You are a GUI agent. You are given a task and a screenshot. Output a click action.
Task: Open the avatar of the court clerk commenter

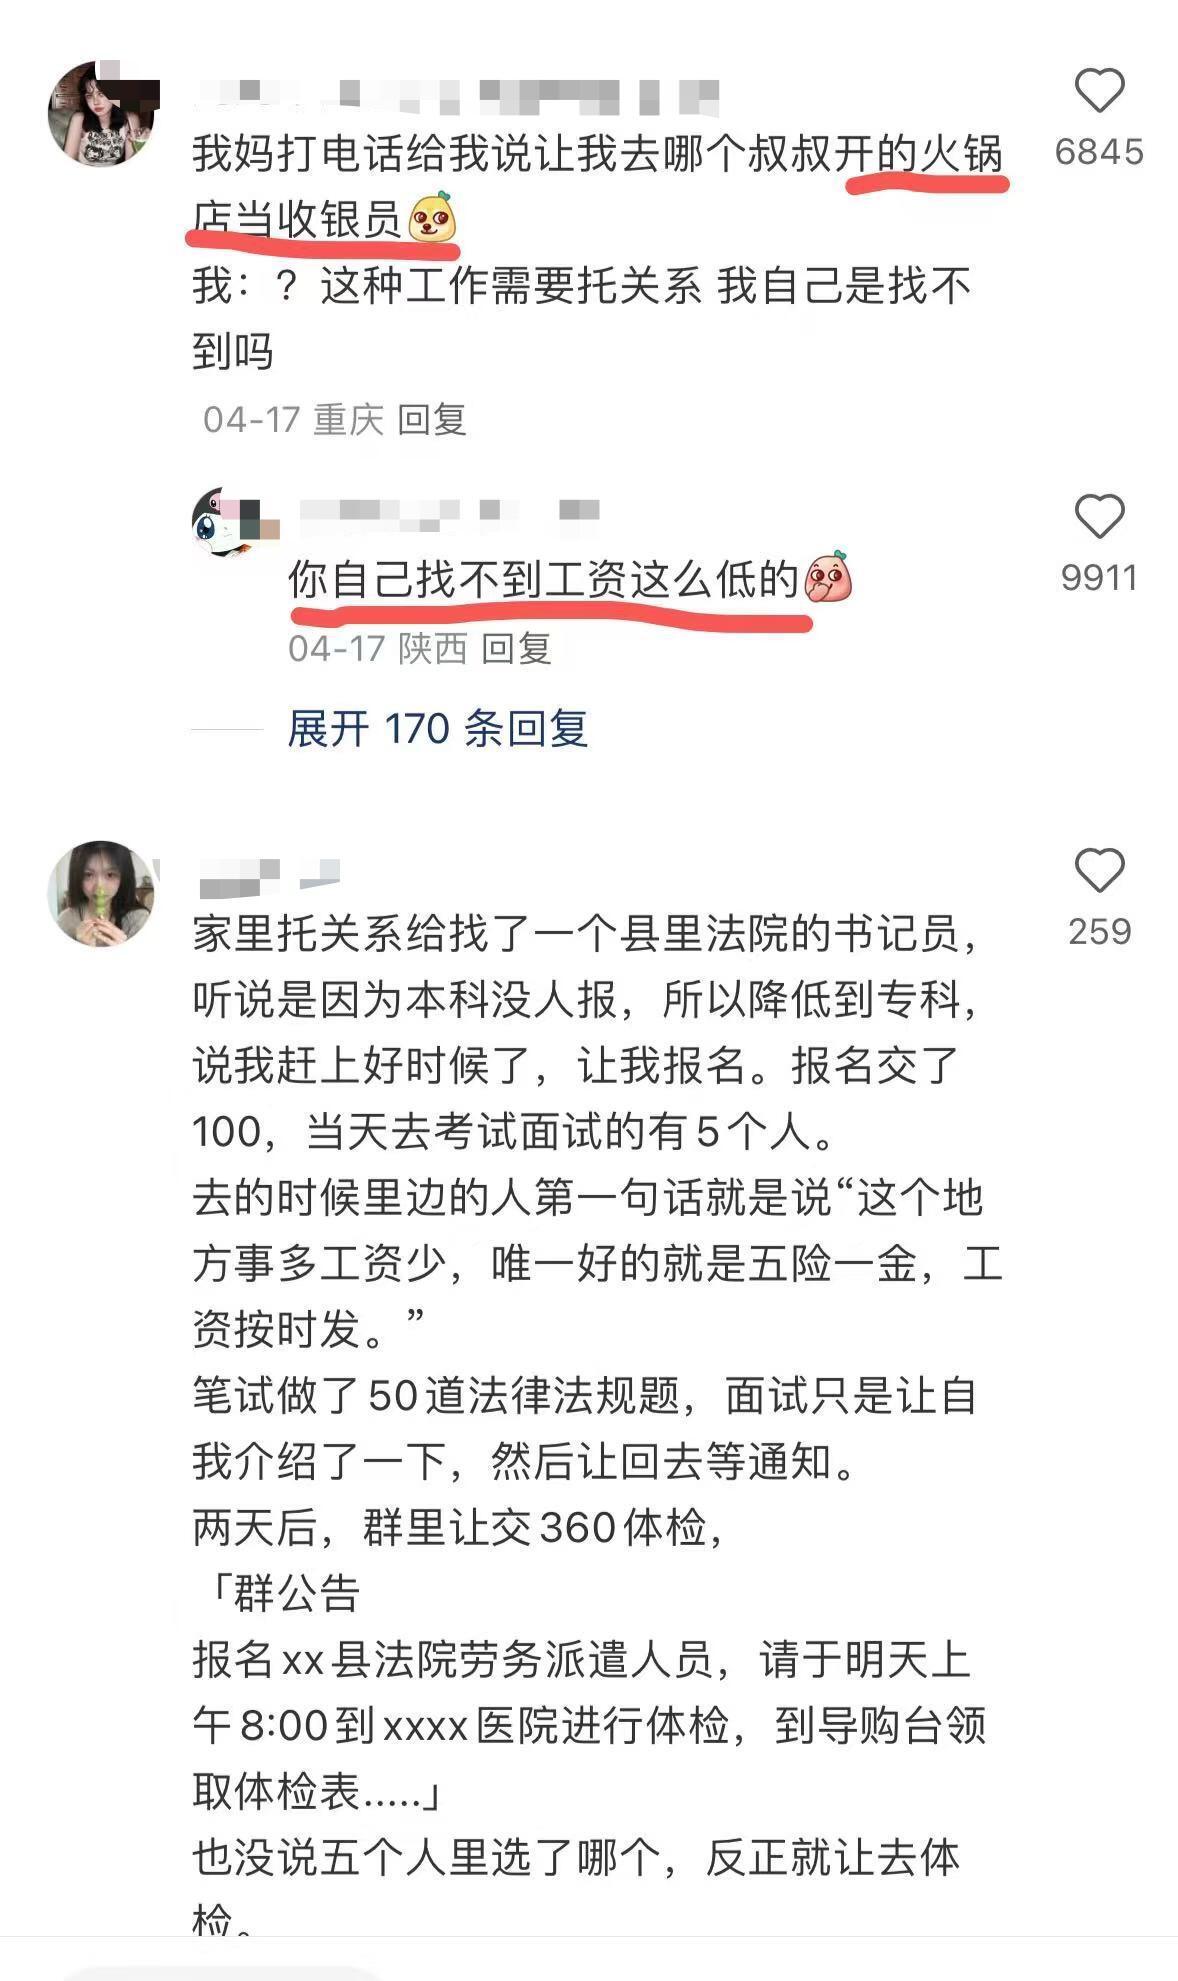(x=101, y=893)
